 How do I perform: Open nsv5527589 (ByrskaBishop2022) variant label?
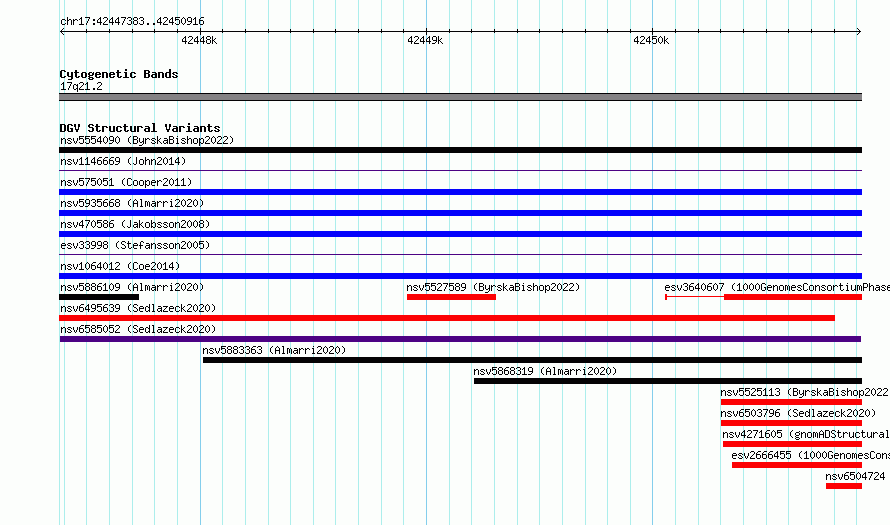(x=493, y=287)
